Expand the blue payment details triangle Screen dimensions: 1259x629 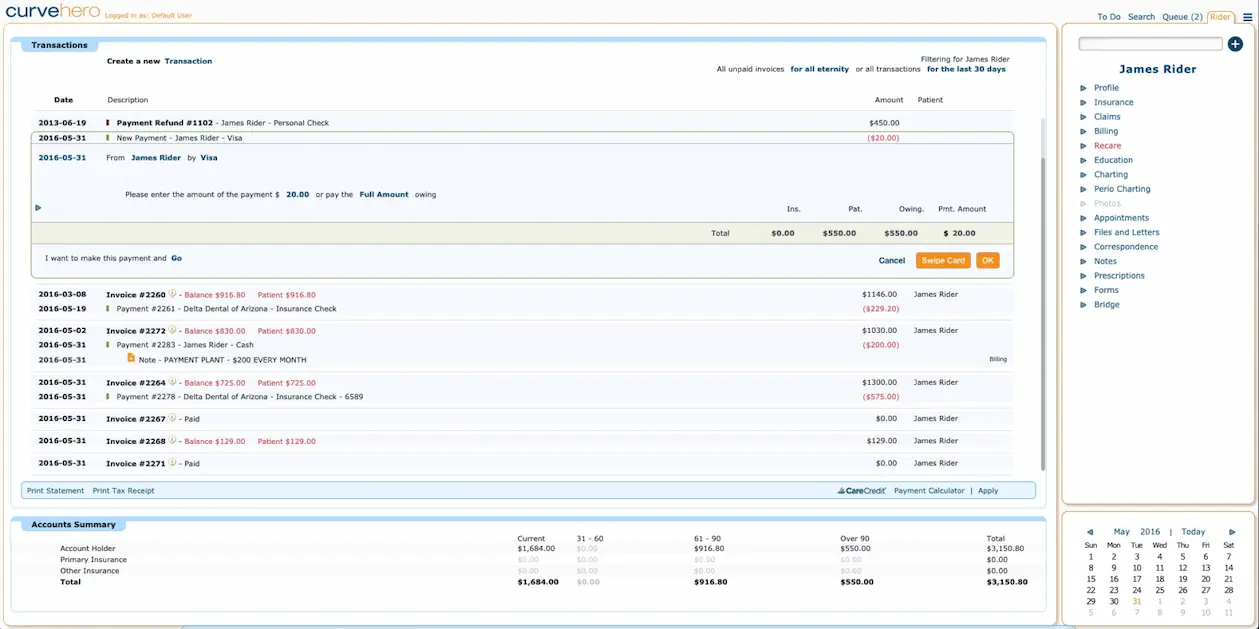[x=38, y=207]
